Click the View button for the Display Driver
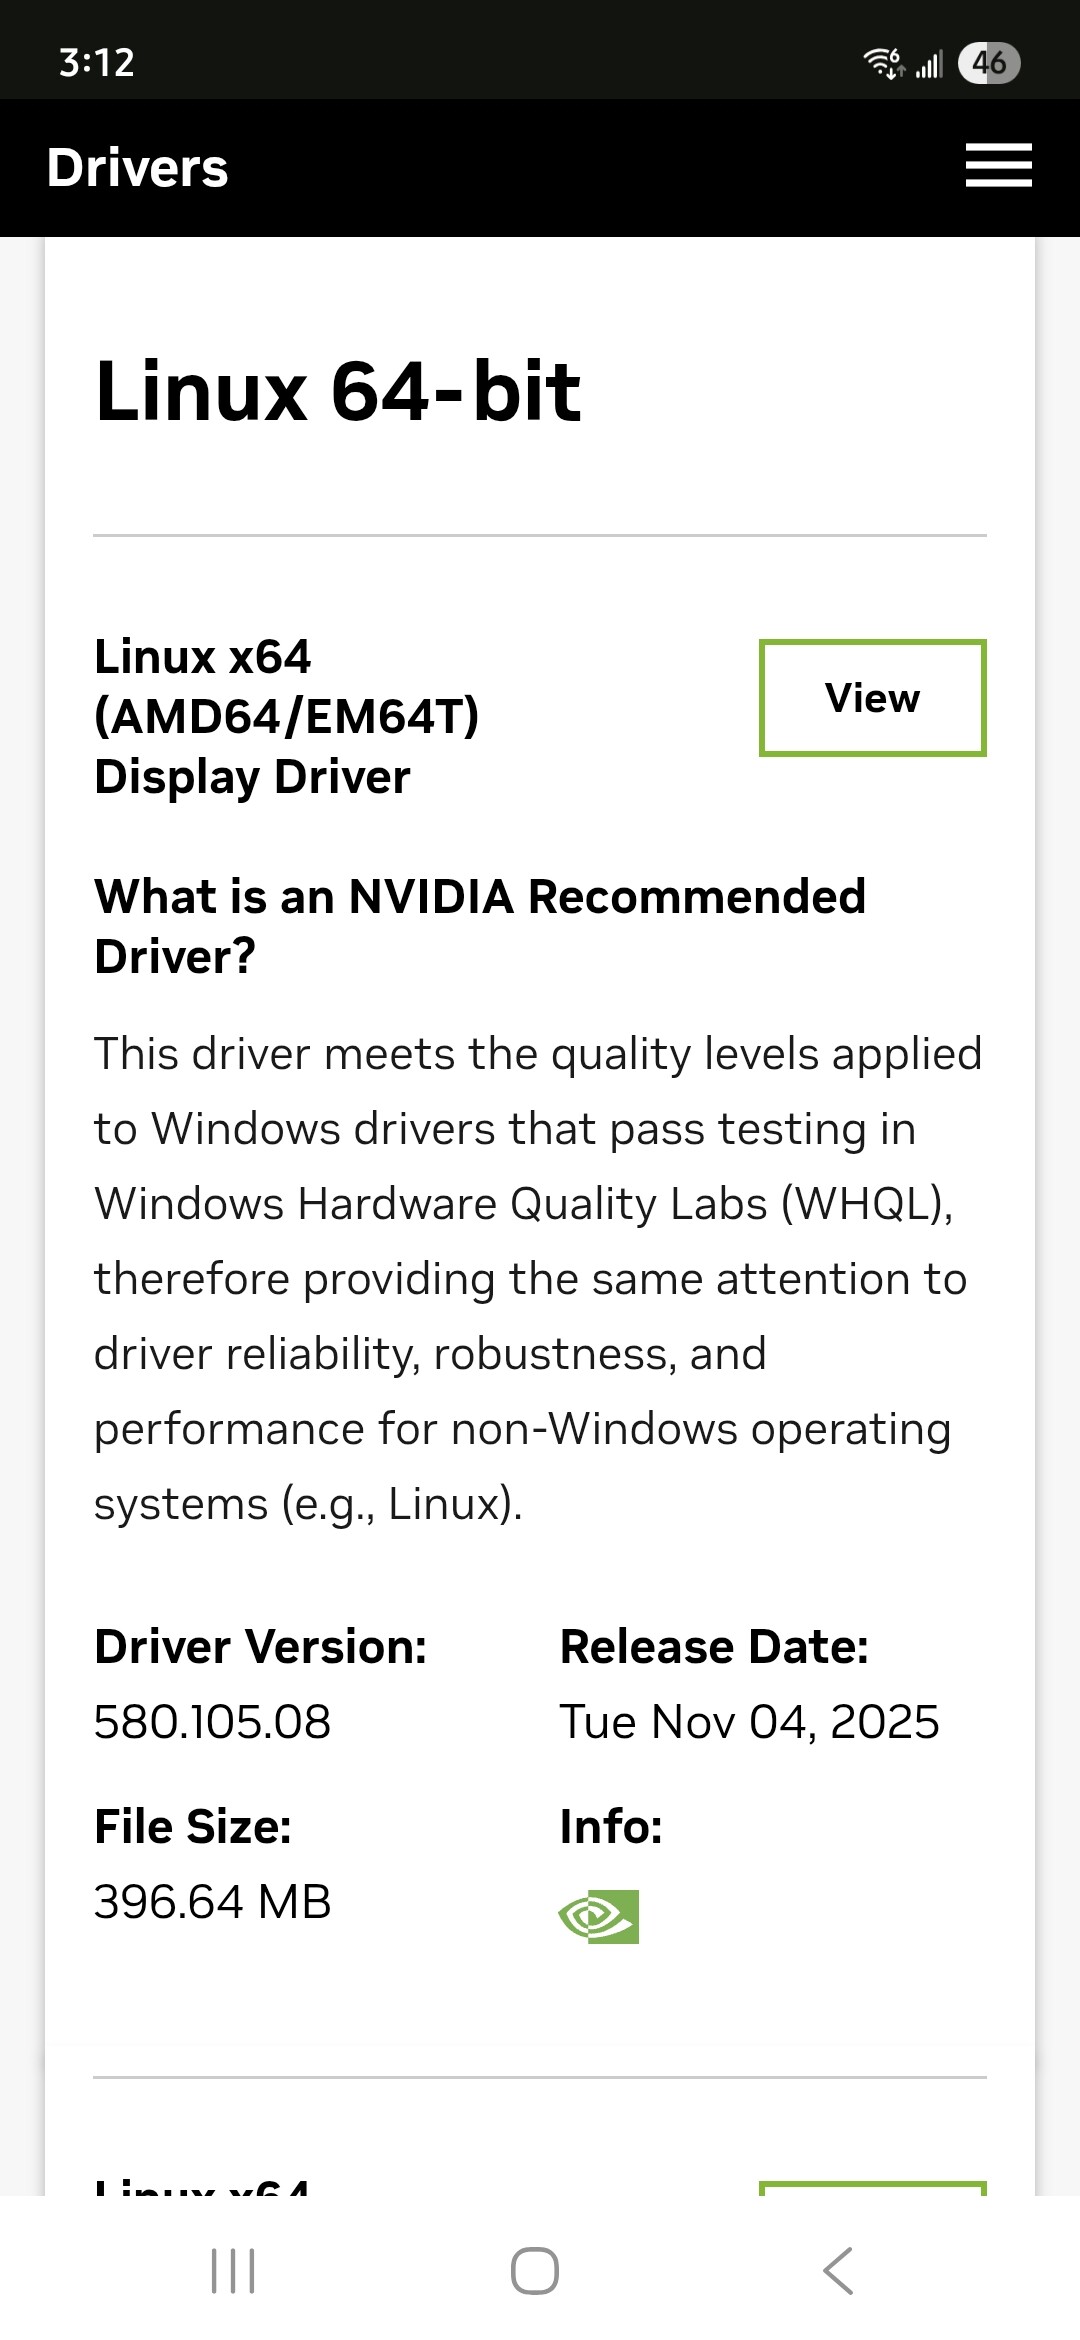This screenshot has width=1080, height=2340. point(872,698)
